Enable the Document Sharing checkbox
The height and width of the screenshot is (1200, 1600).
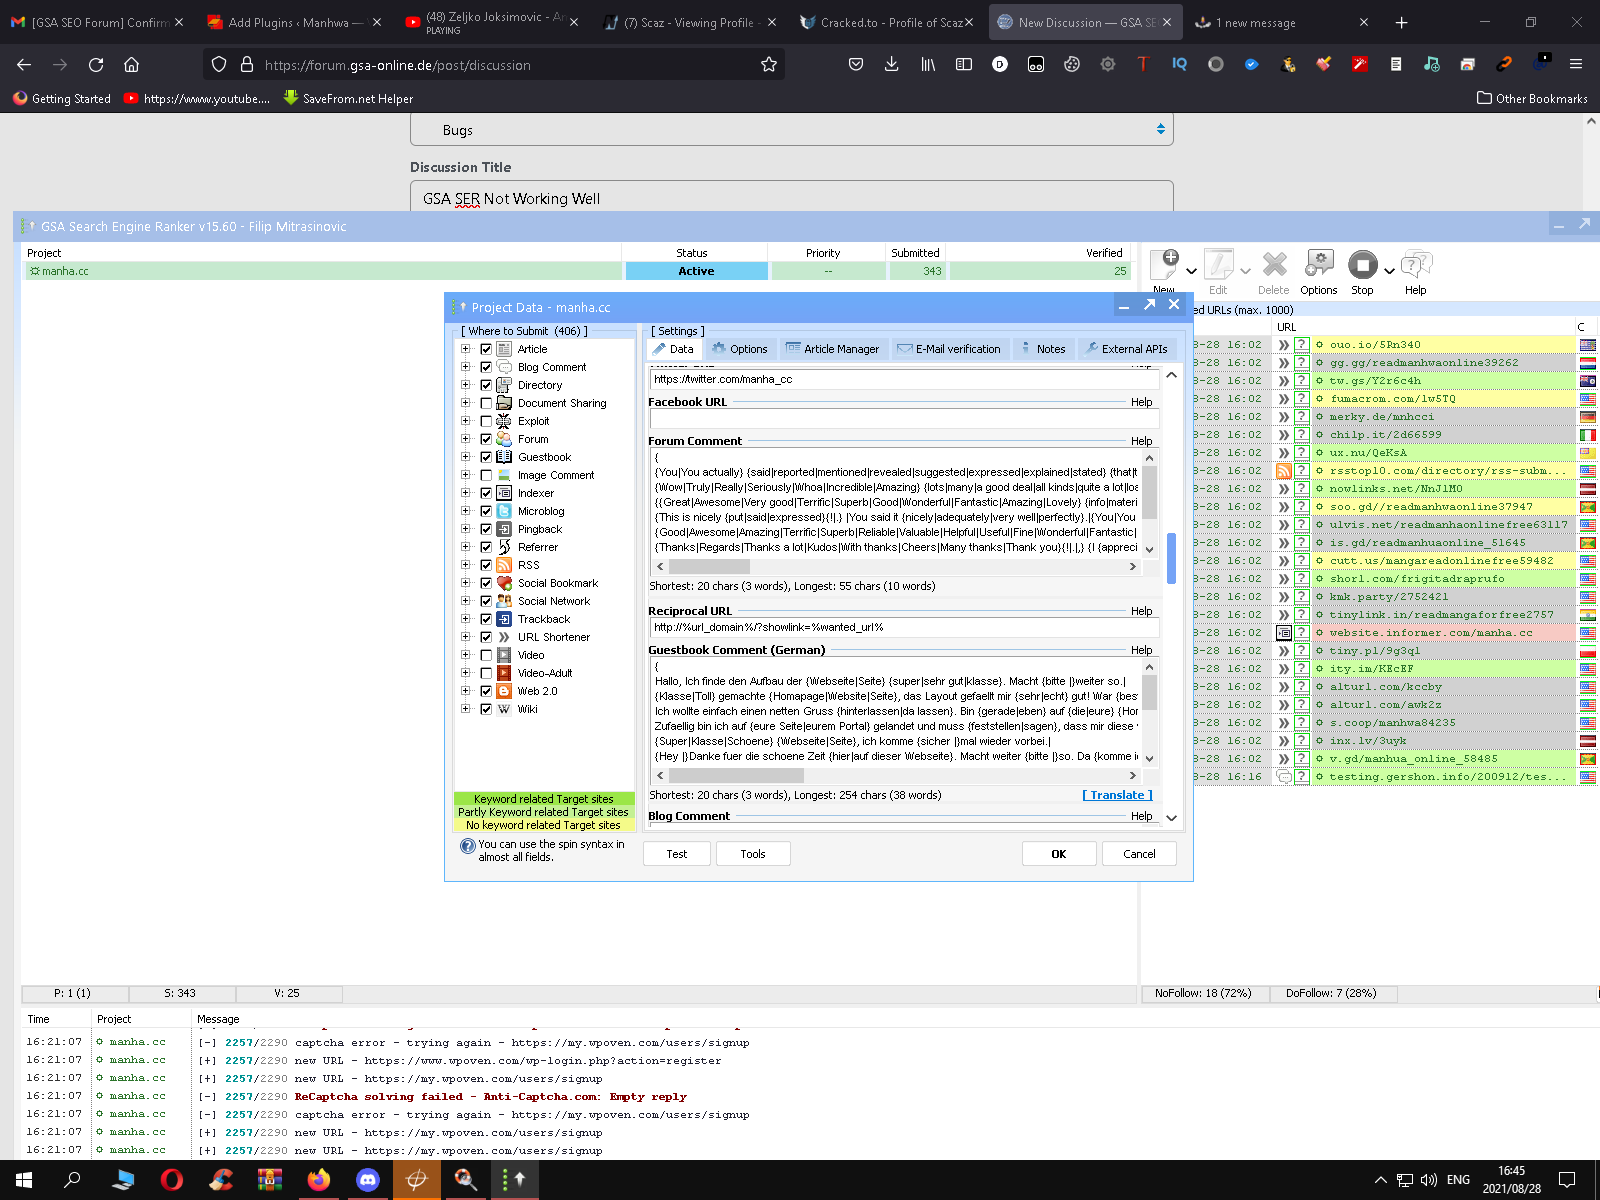pos(486,403)
